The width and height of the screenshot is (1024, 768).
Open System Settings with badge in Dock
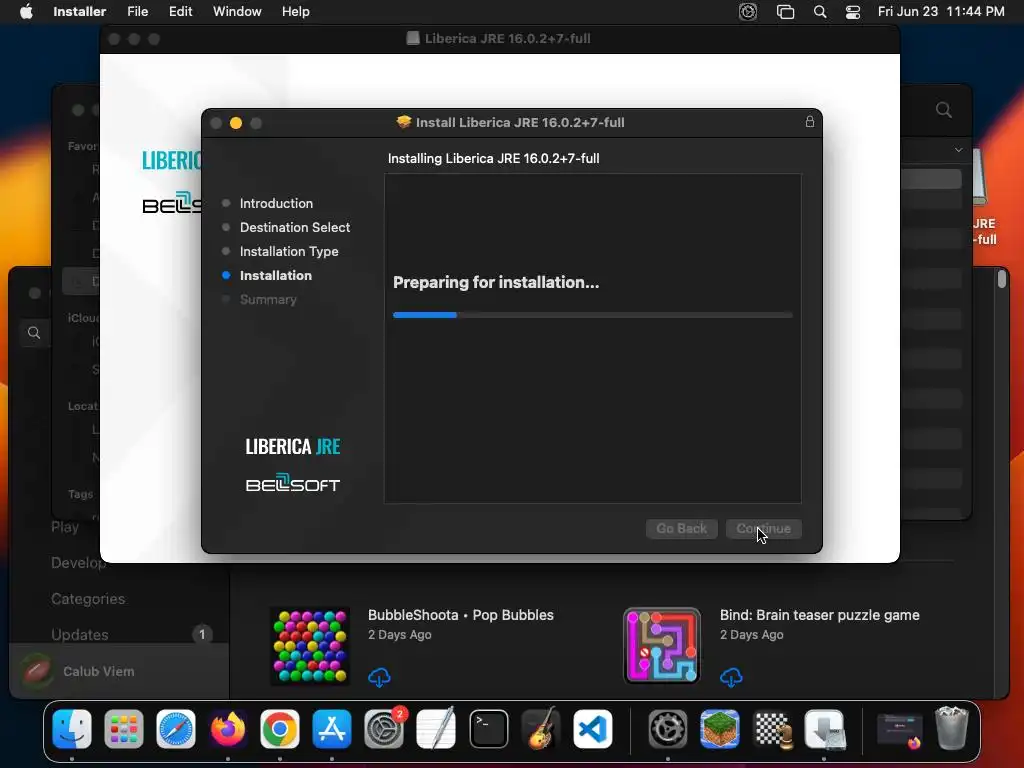click(384, 729)
